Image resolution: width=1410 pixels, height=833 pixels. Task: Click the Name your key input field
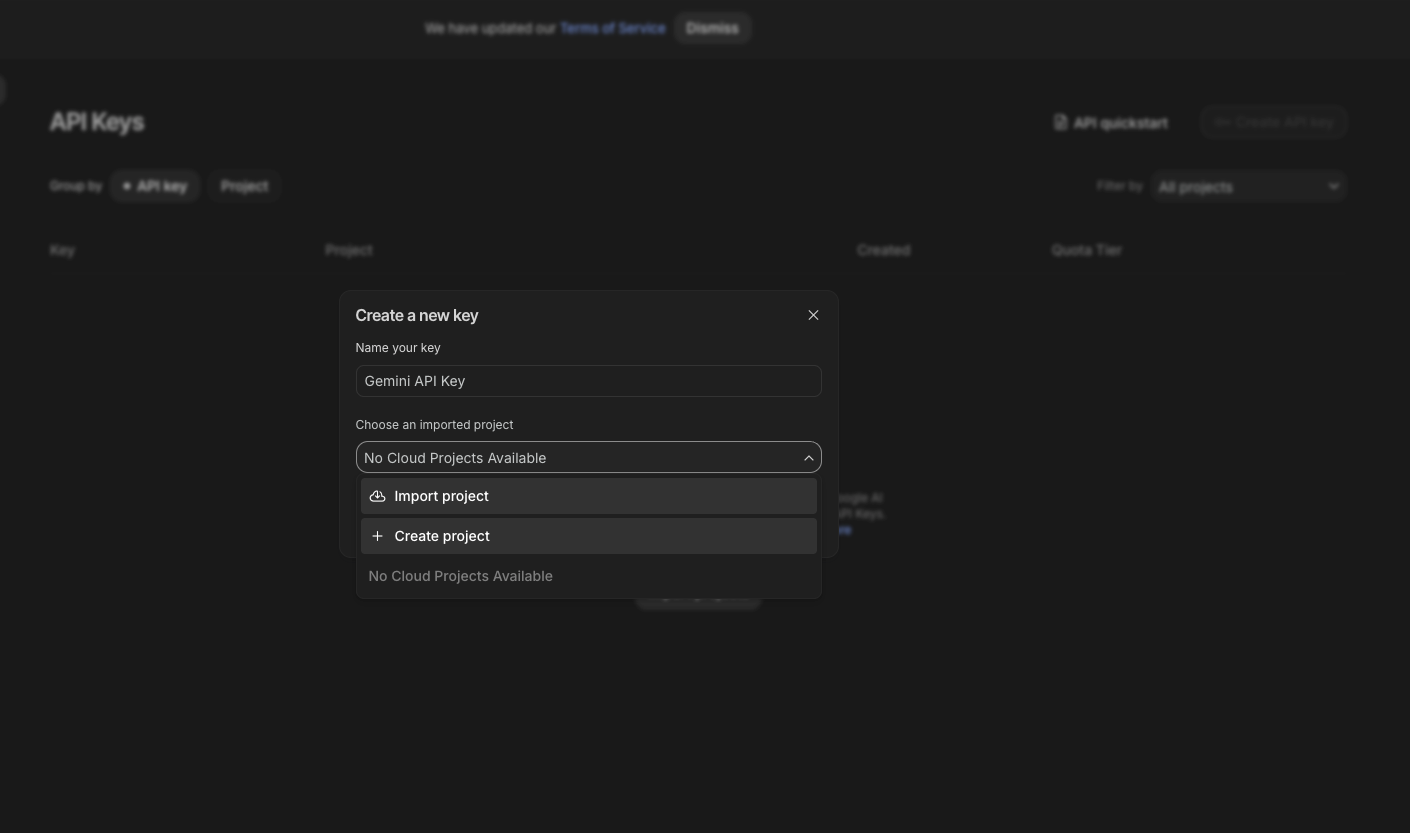[588, 381]
